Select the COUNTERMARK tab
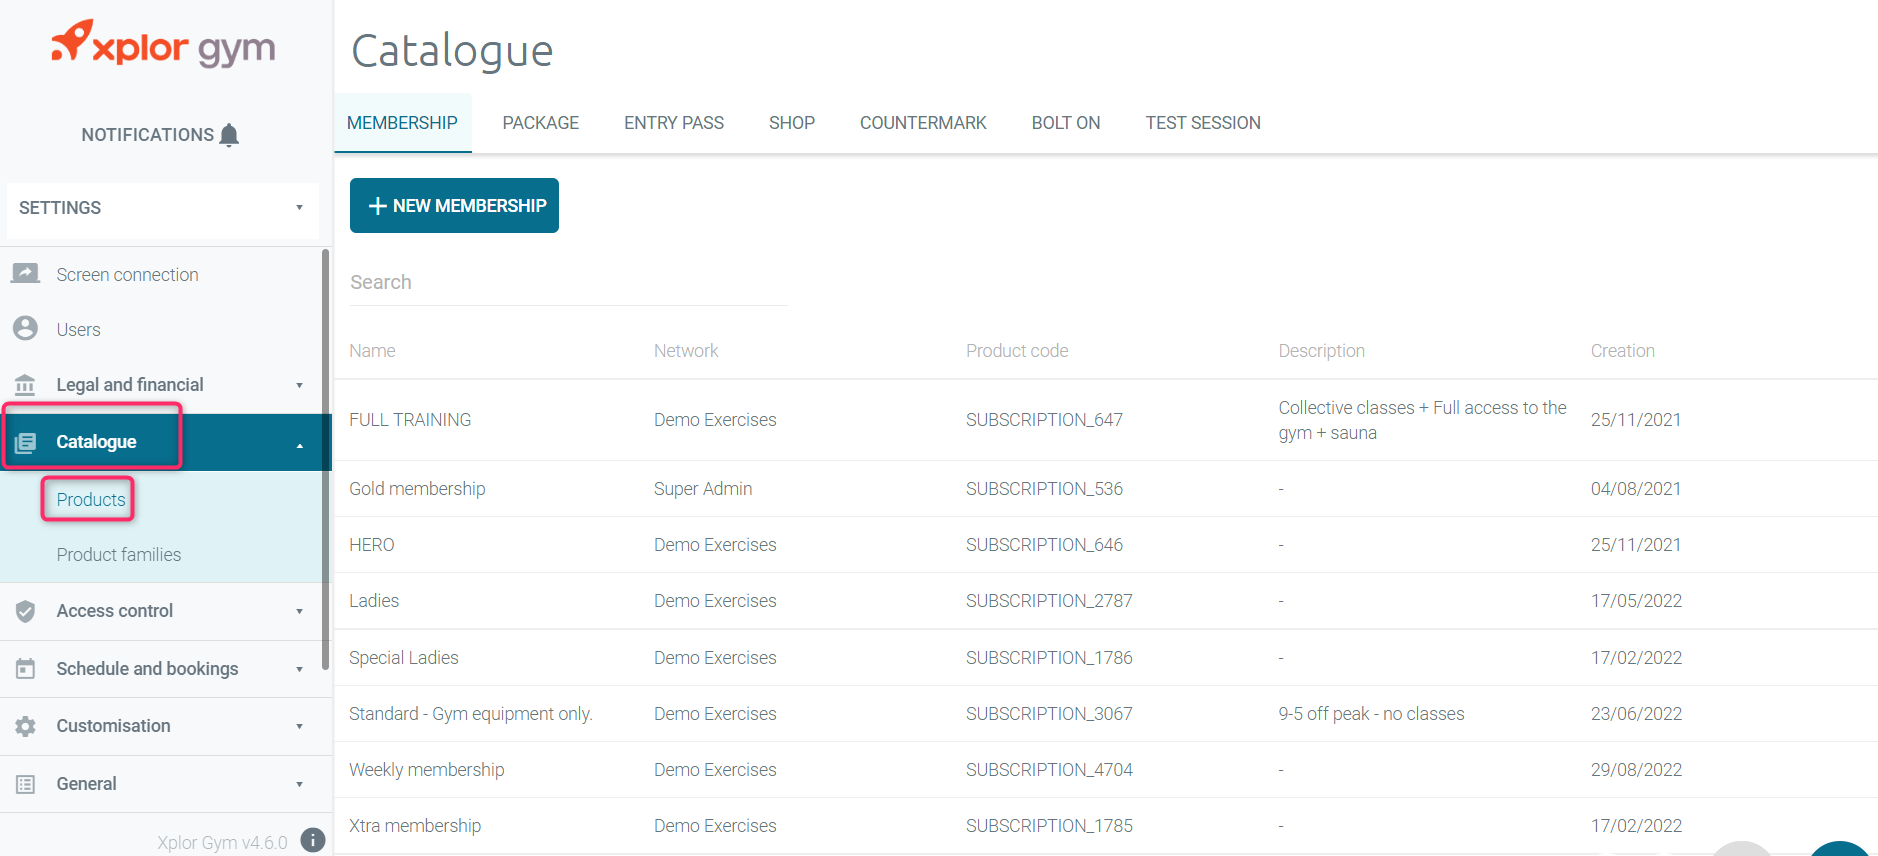The width and height of the screenshot is (1878, 856). tap(923, 123)
